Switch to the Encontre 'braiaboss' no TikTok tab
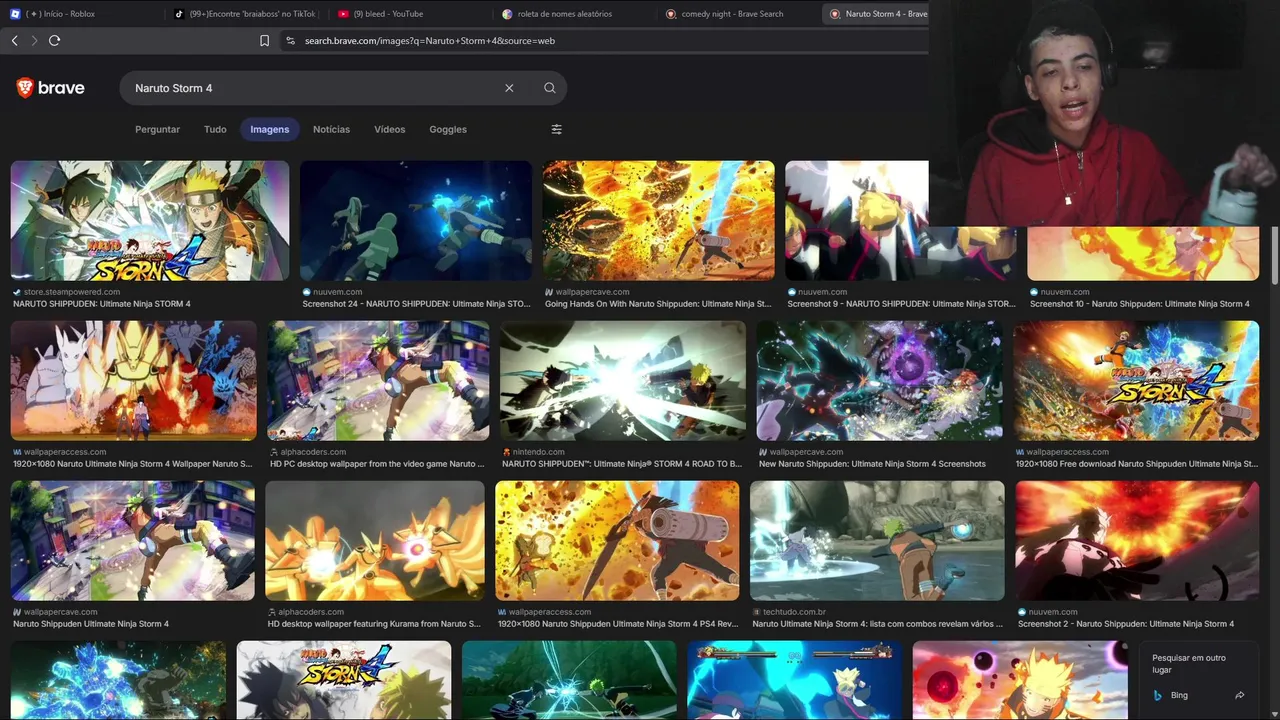This screenshot has height=720, width=1280. coord(246,14)
